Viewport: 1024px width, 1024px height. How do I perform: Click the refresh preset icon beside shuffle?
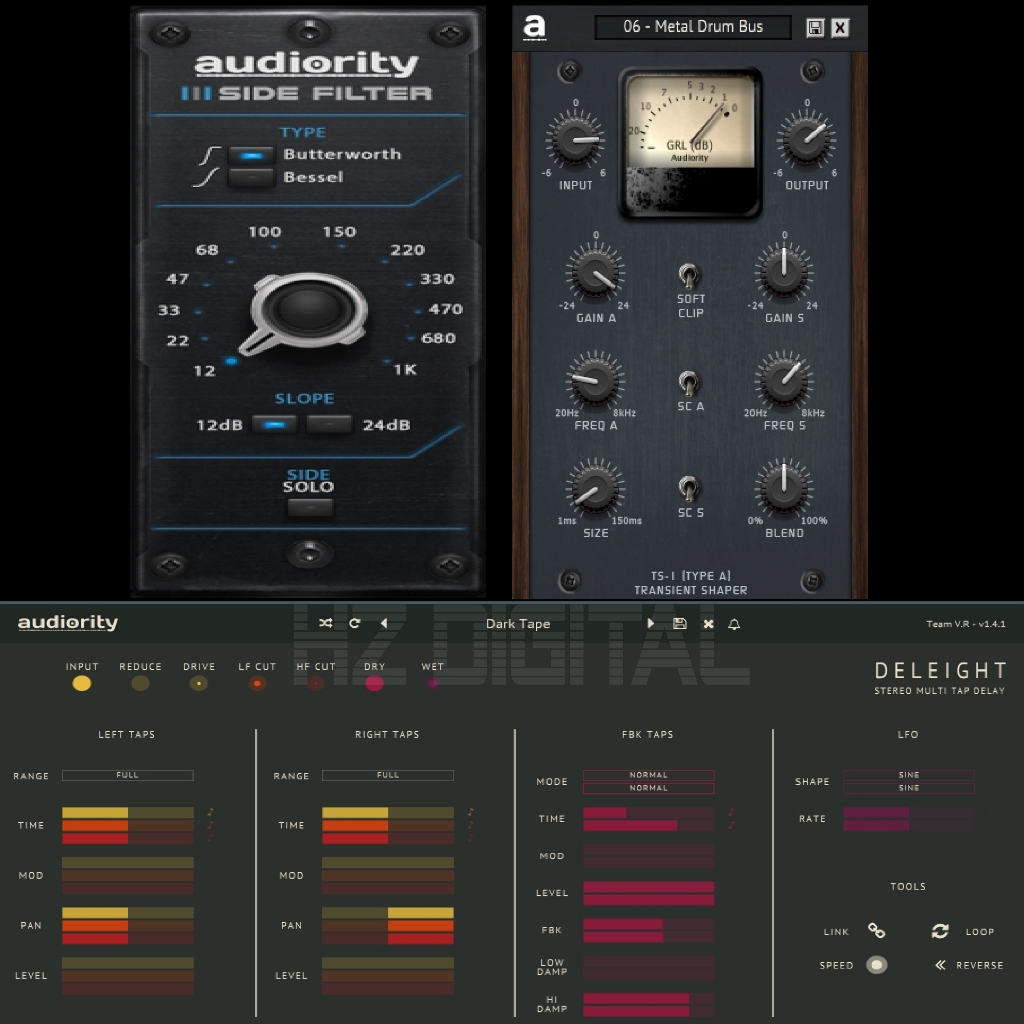354,623
